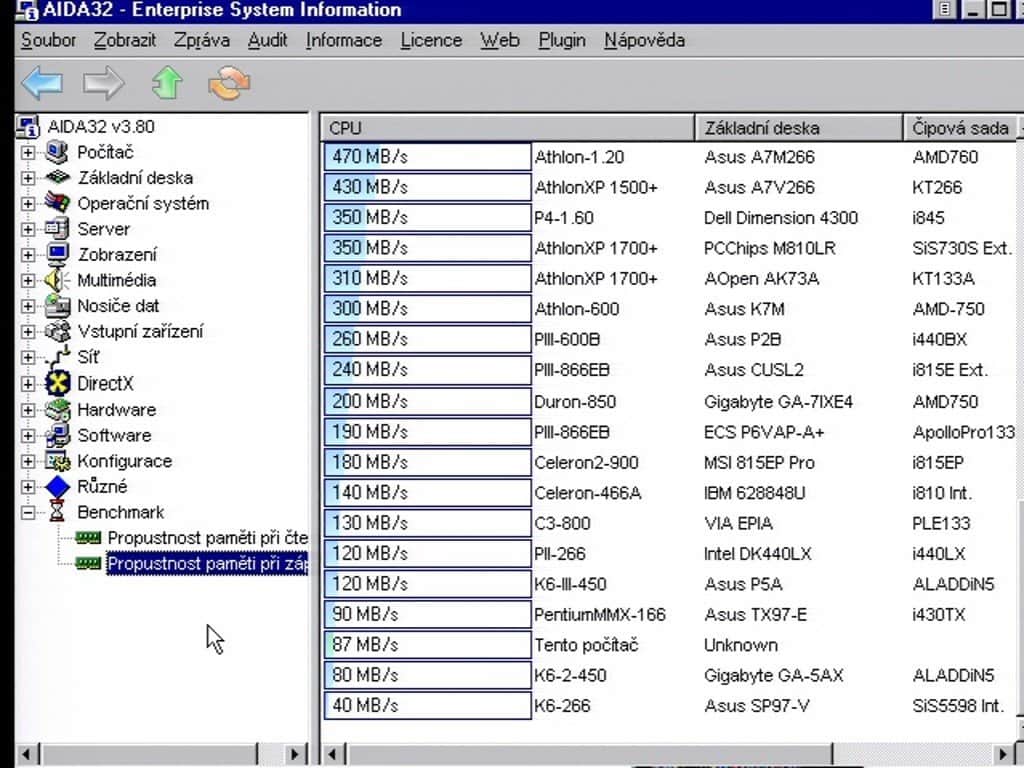Select the Počítač computer icon
1024x768 pixels.
coord(57,152)
